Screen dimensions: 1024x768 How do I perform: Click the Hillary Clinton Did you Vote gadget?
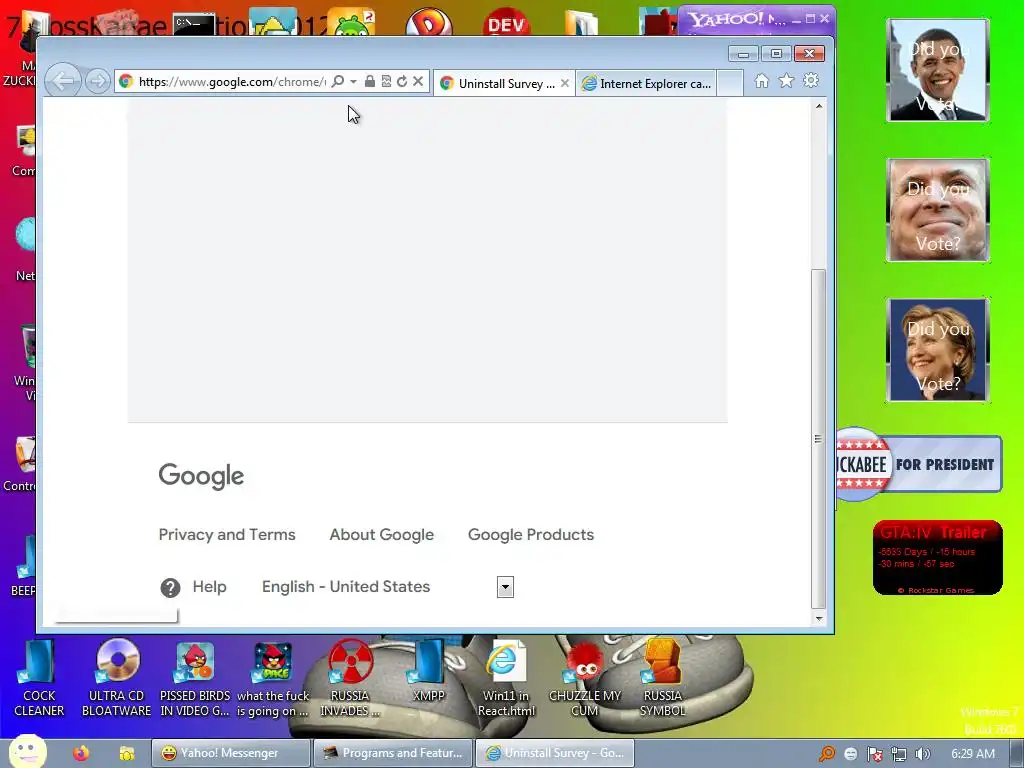938,350
